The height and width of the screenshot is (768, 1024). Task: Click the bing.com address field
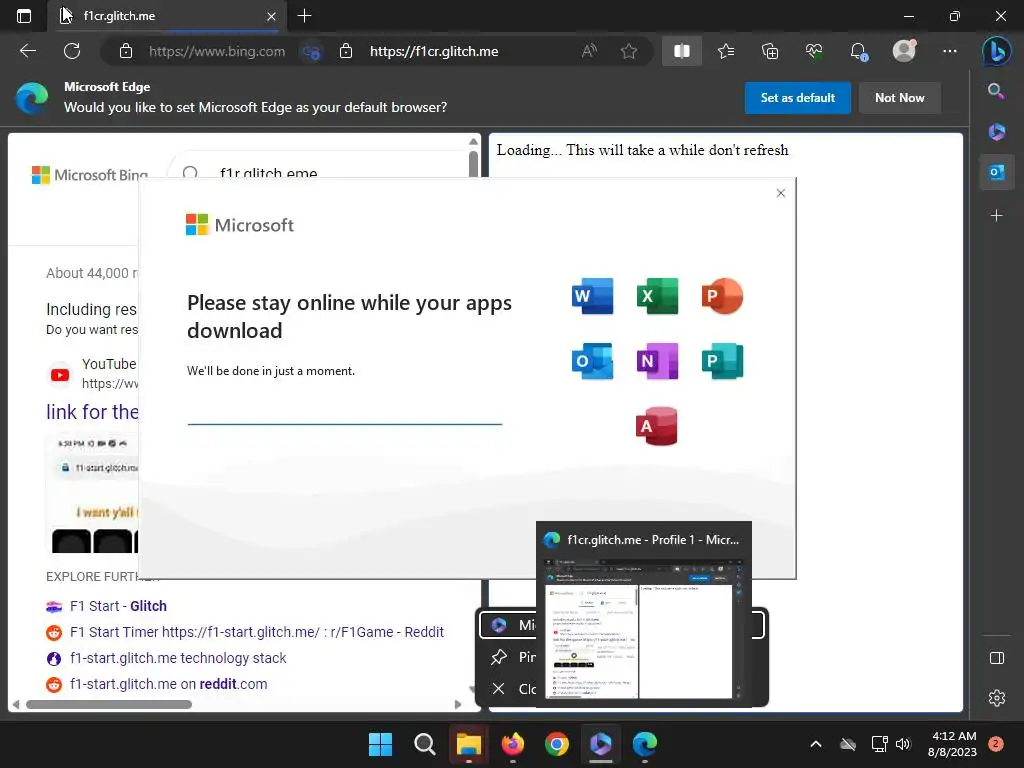click(x=217, y=51)
